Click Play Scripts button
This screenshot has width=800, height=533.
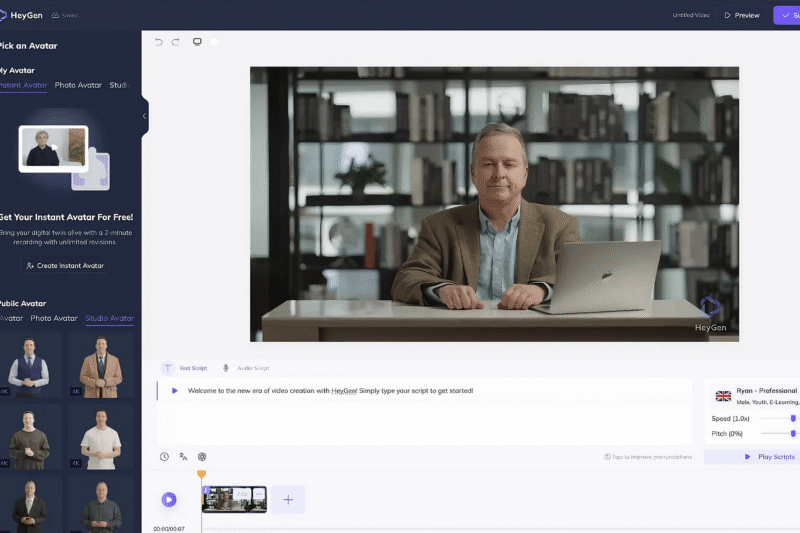coord(752,457)
